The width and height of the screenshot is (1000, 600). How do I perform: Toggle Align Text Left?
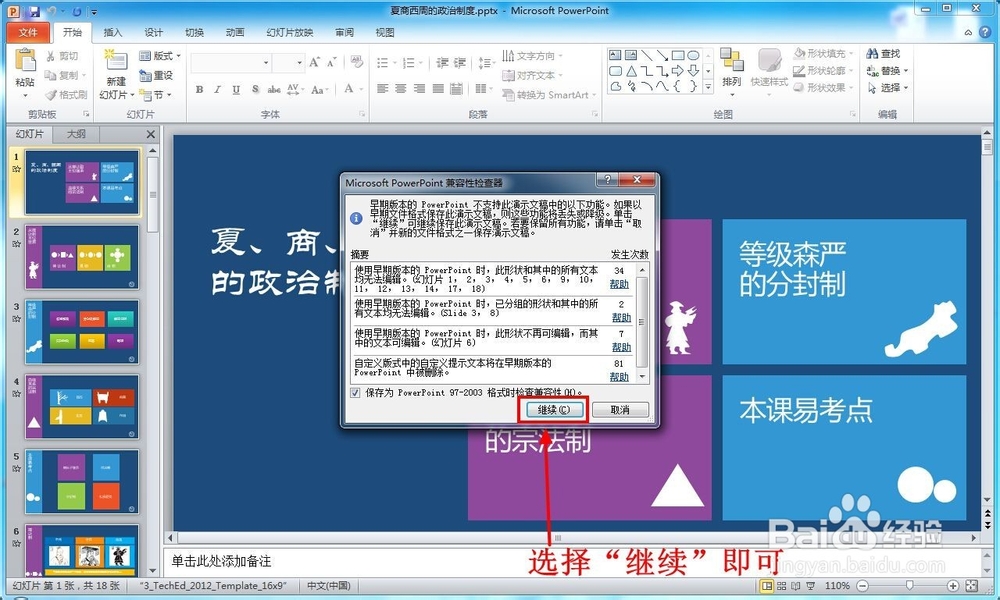coord(382,89)
